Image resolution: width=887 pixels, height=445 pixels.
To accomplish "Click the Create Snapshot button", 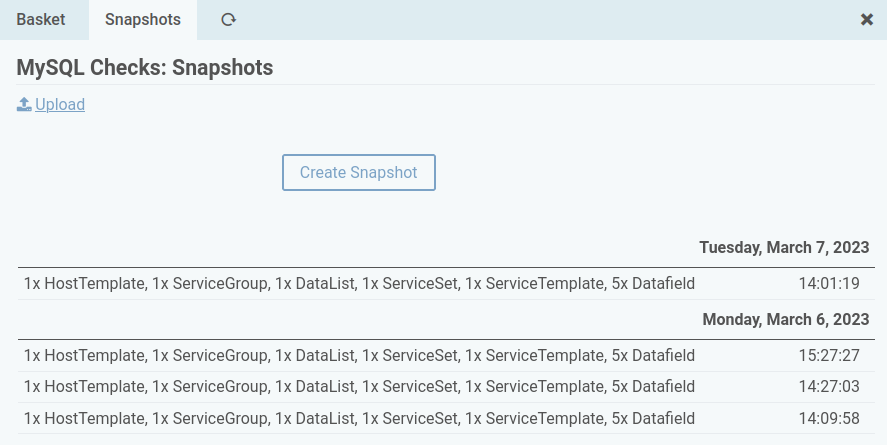I will [x=359, y=172].
